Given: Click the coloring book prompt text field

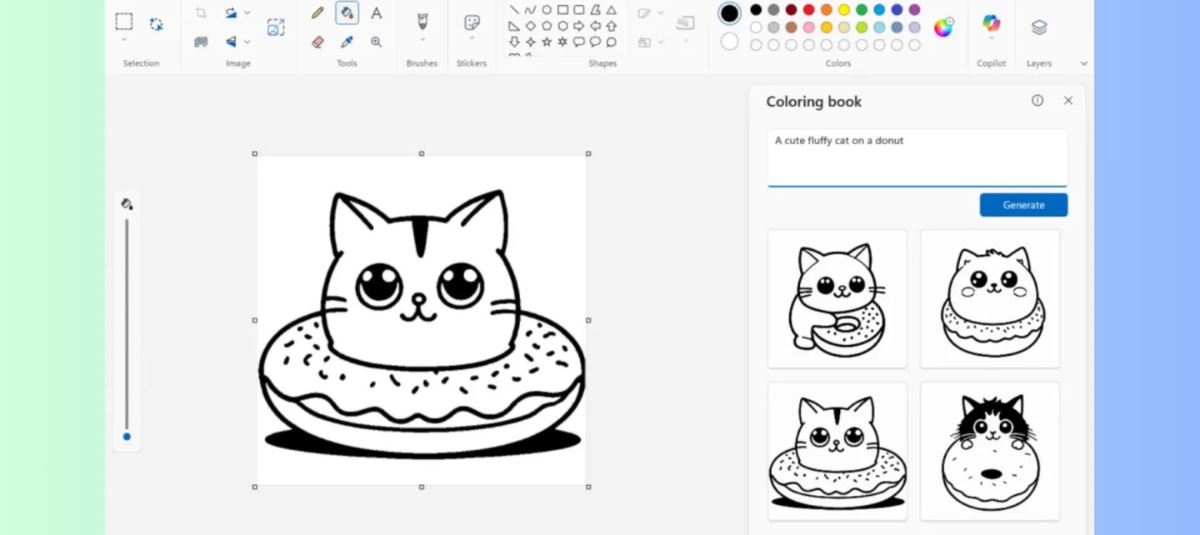Looking at the screenshot, I should coord(917,156).
